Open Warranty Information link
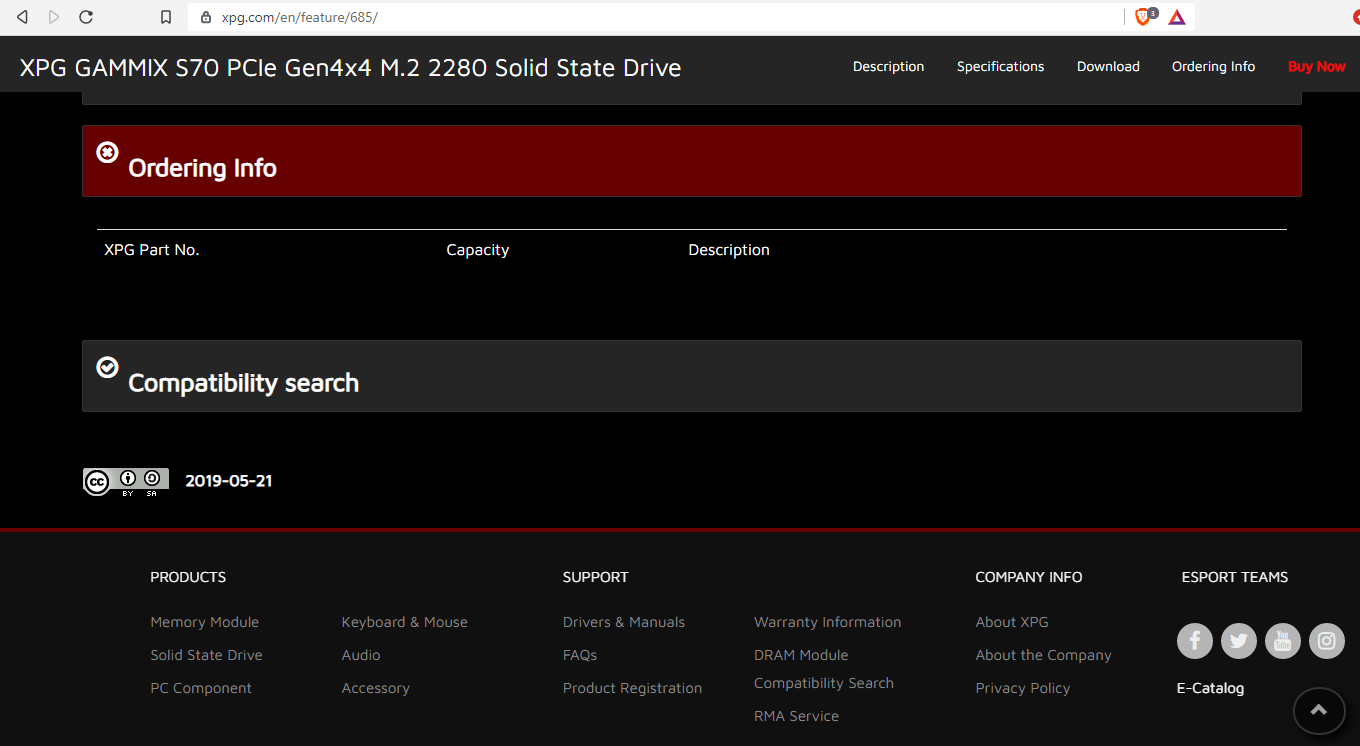Image resolution: width=1360 pixels, height=746 pixels. 828,622
